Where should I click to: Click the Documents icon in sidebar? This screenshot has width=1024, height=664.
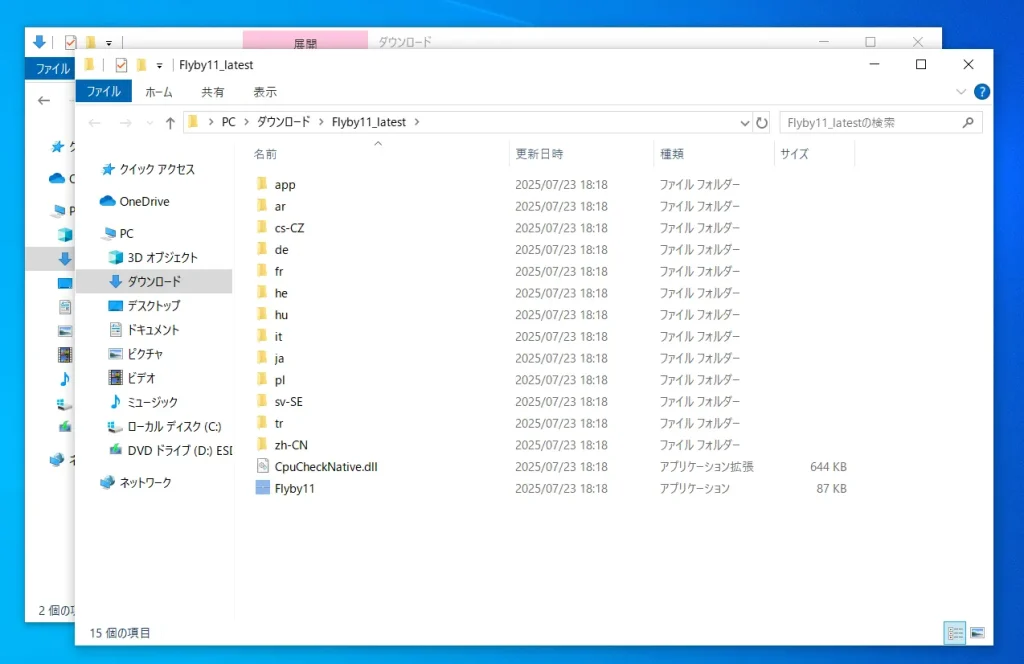116,330
